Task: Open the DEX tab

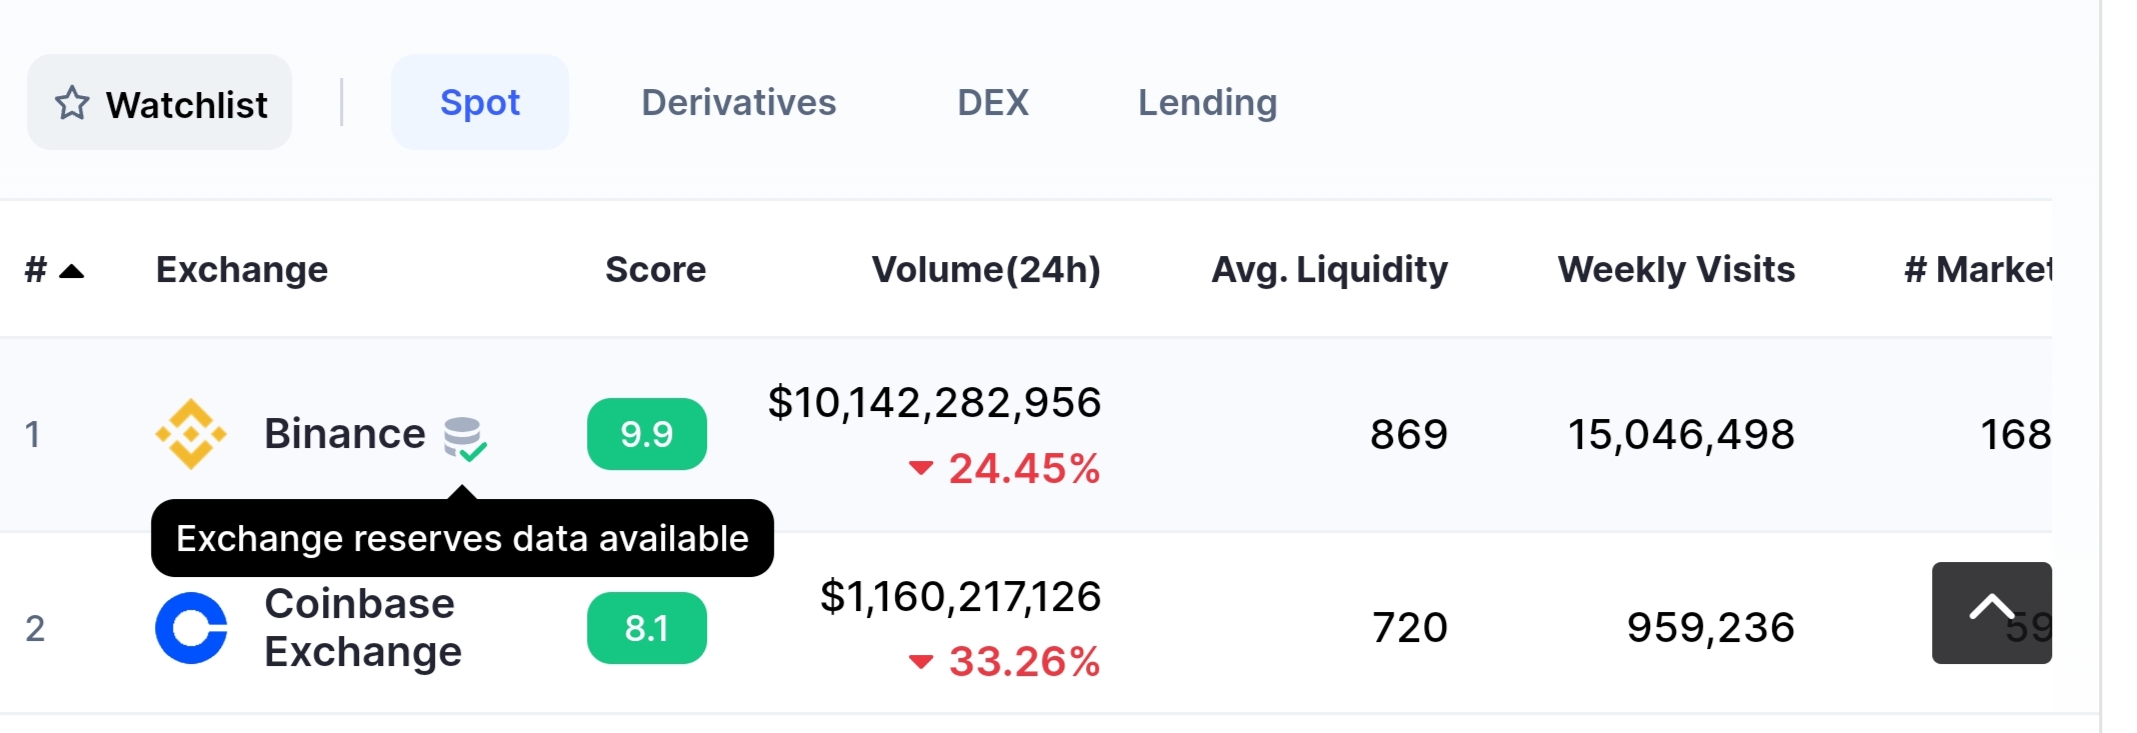Action: tap(993, 102)
